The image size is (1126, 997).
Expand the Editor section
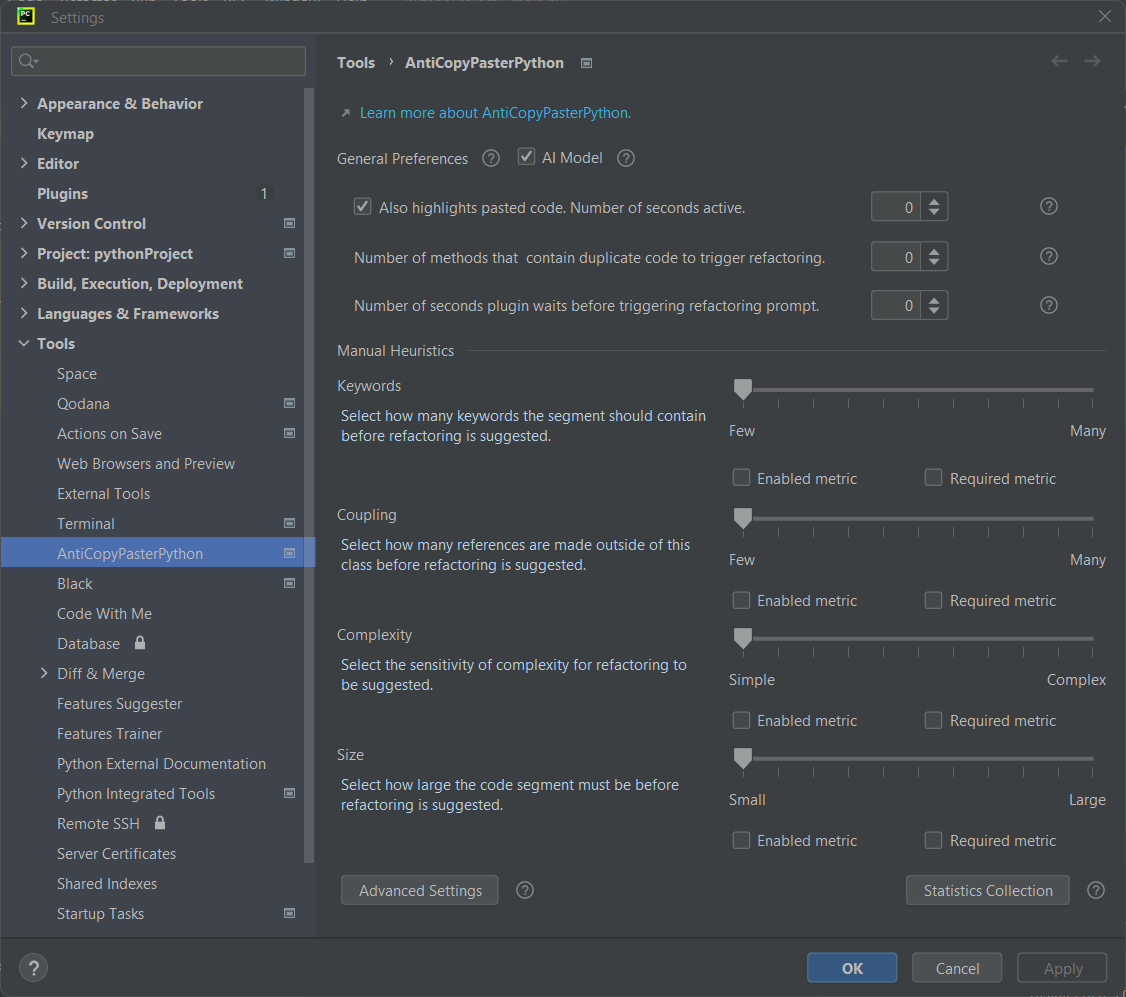pos(24,163)
